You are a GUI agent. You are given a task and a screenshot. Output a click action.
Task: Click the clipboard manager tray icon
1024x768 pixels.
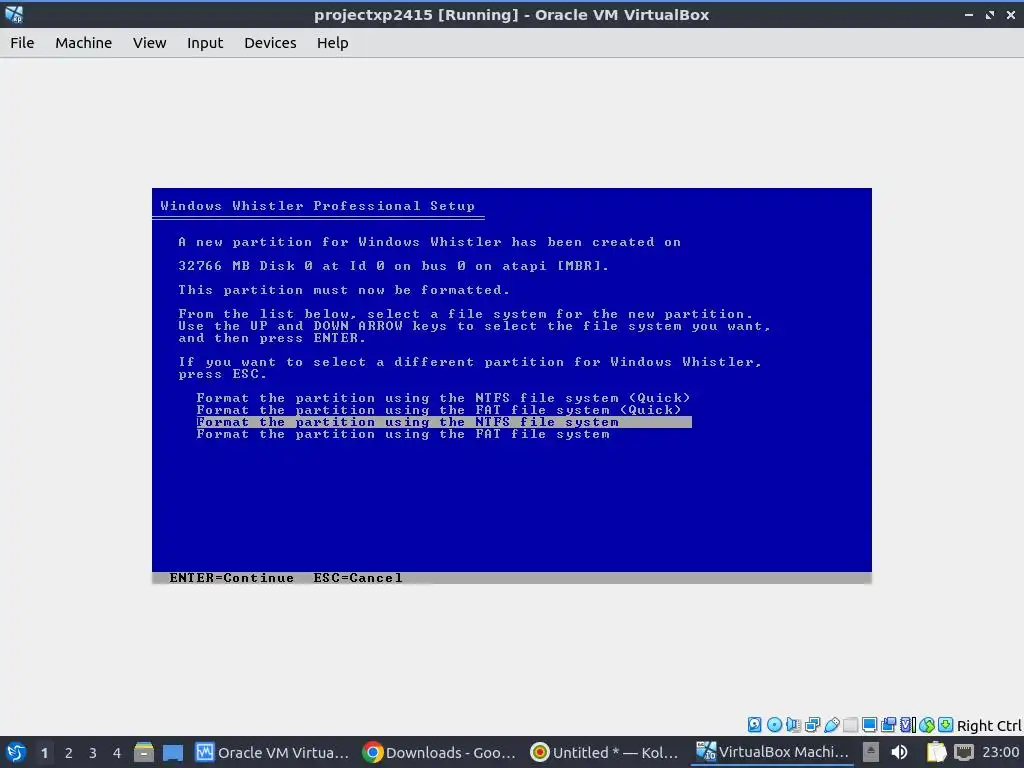click(936, 752)
